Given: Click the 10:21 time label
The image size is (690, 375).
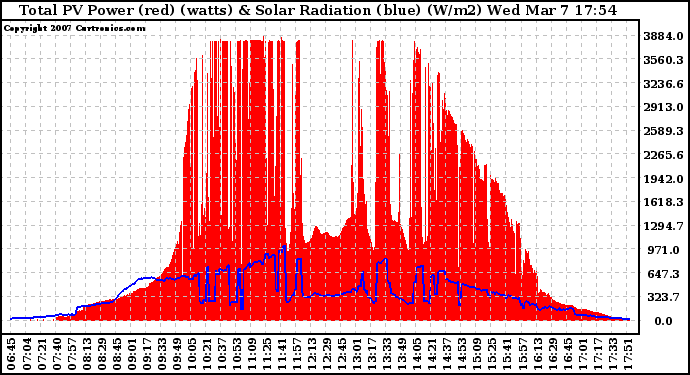Looking at the screenshot, I should tap(206, 354).
